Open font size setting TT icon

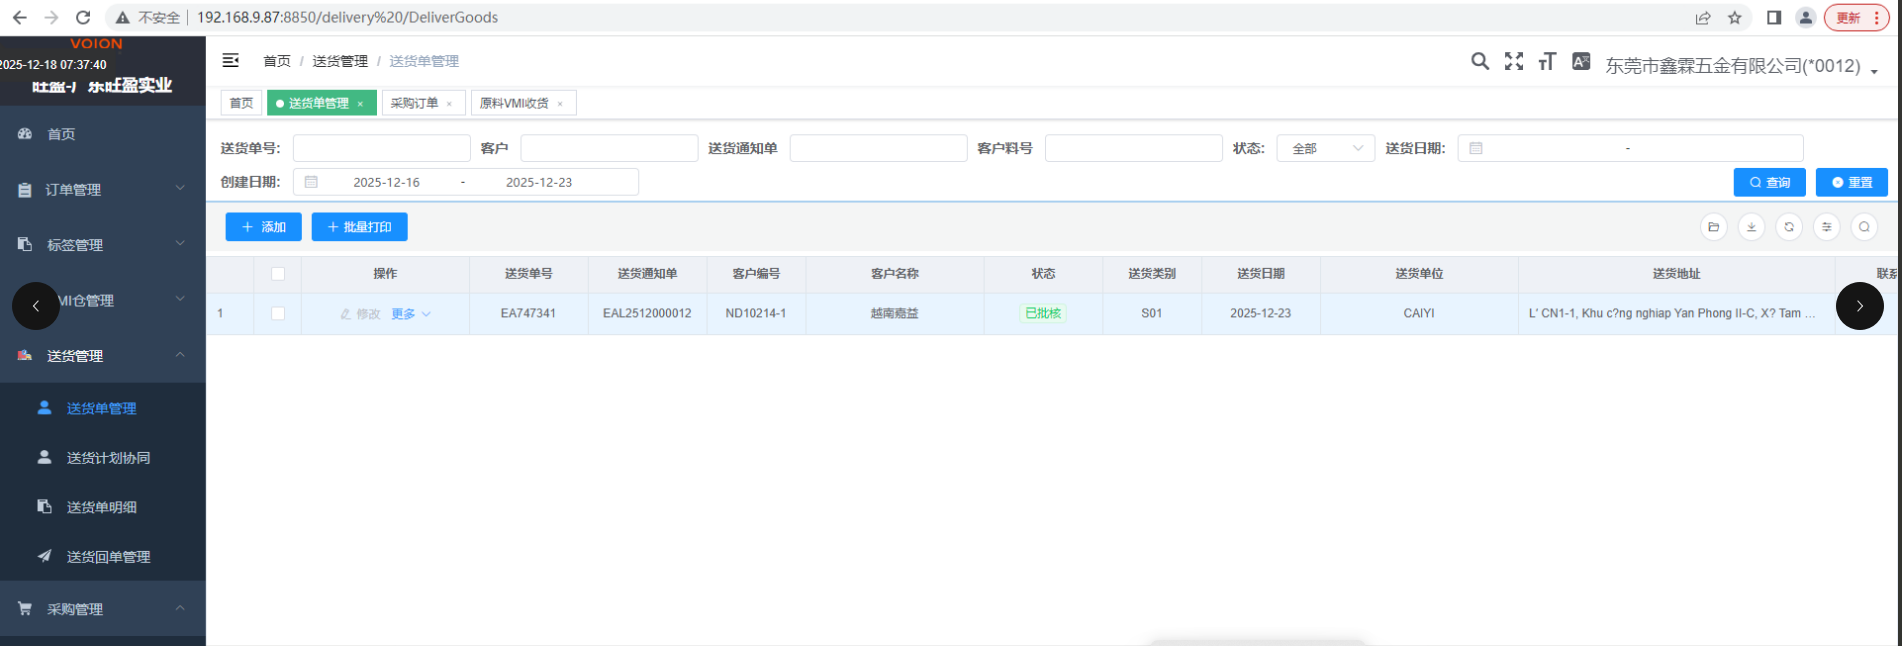point(1547,61)
